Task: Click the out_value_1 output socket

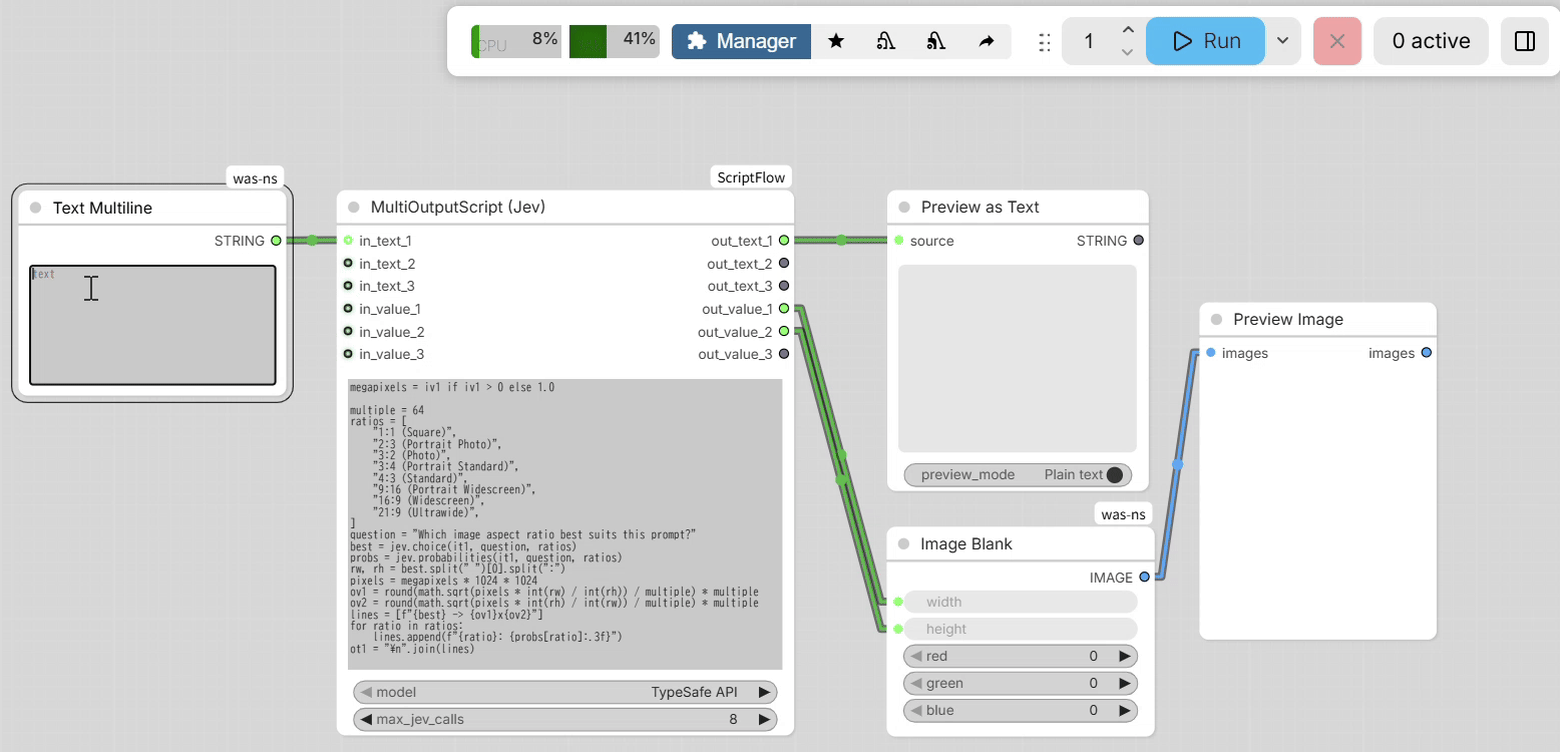Action: click(784, 309)
